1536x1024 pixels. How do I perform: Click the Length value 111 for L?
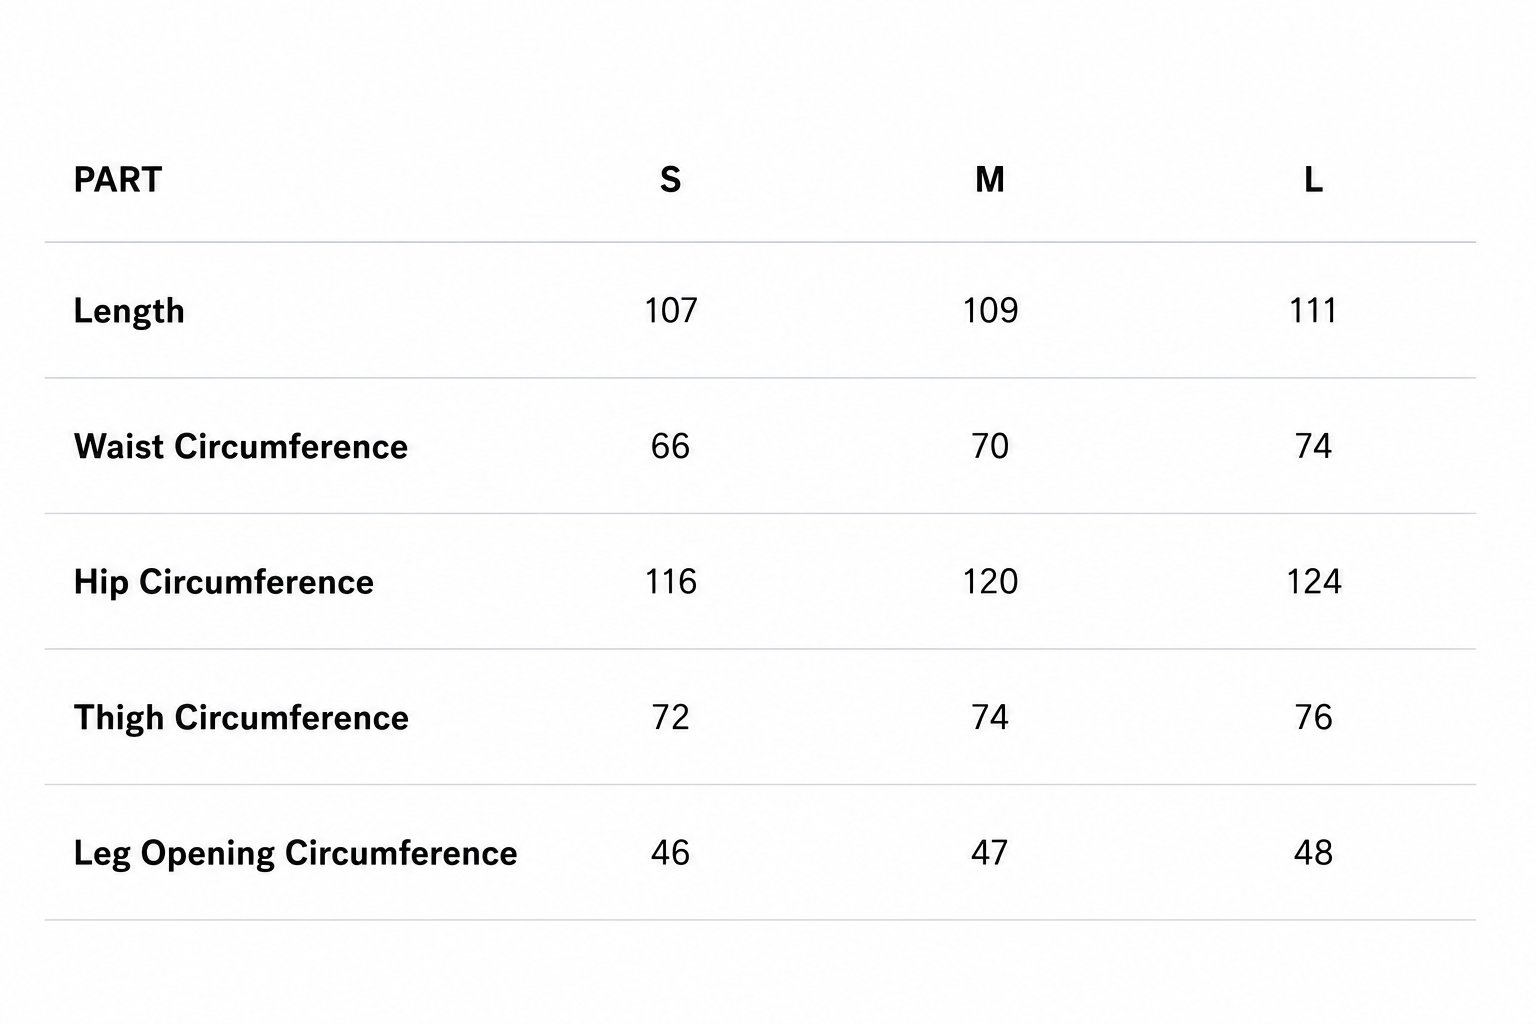(1313, 311)
